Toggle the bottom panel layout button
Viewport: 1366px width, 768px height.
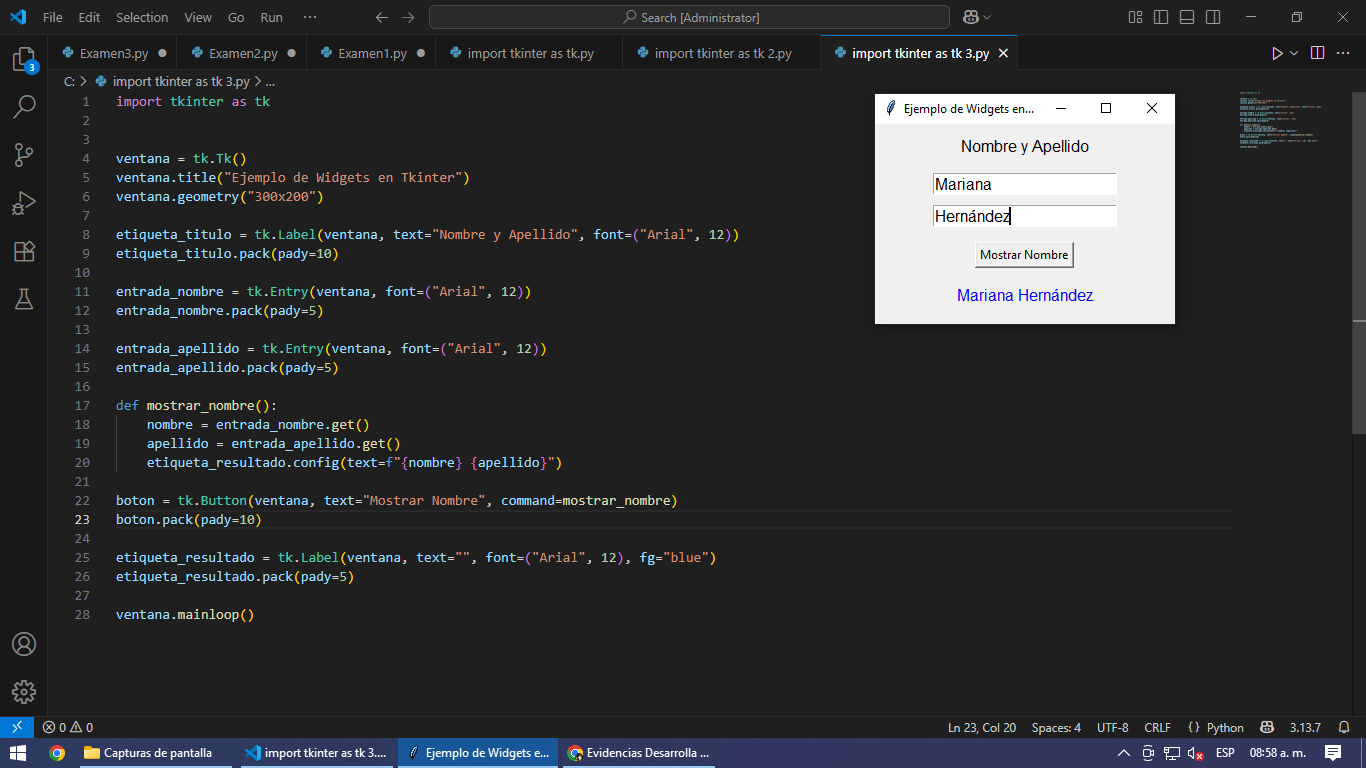(1187, 17)
